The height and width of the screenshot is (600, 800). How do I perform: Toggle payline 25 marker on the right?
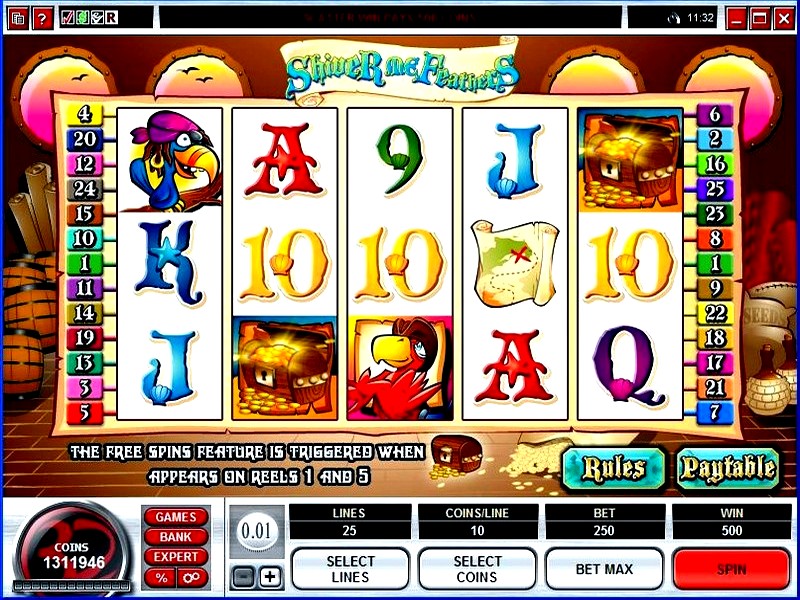(x=715, y=188)
